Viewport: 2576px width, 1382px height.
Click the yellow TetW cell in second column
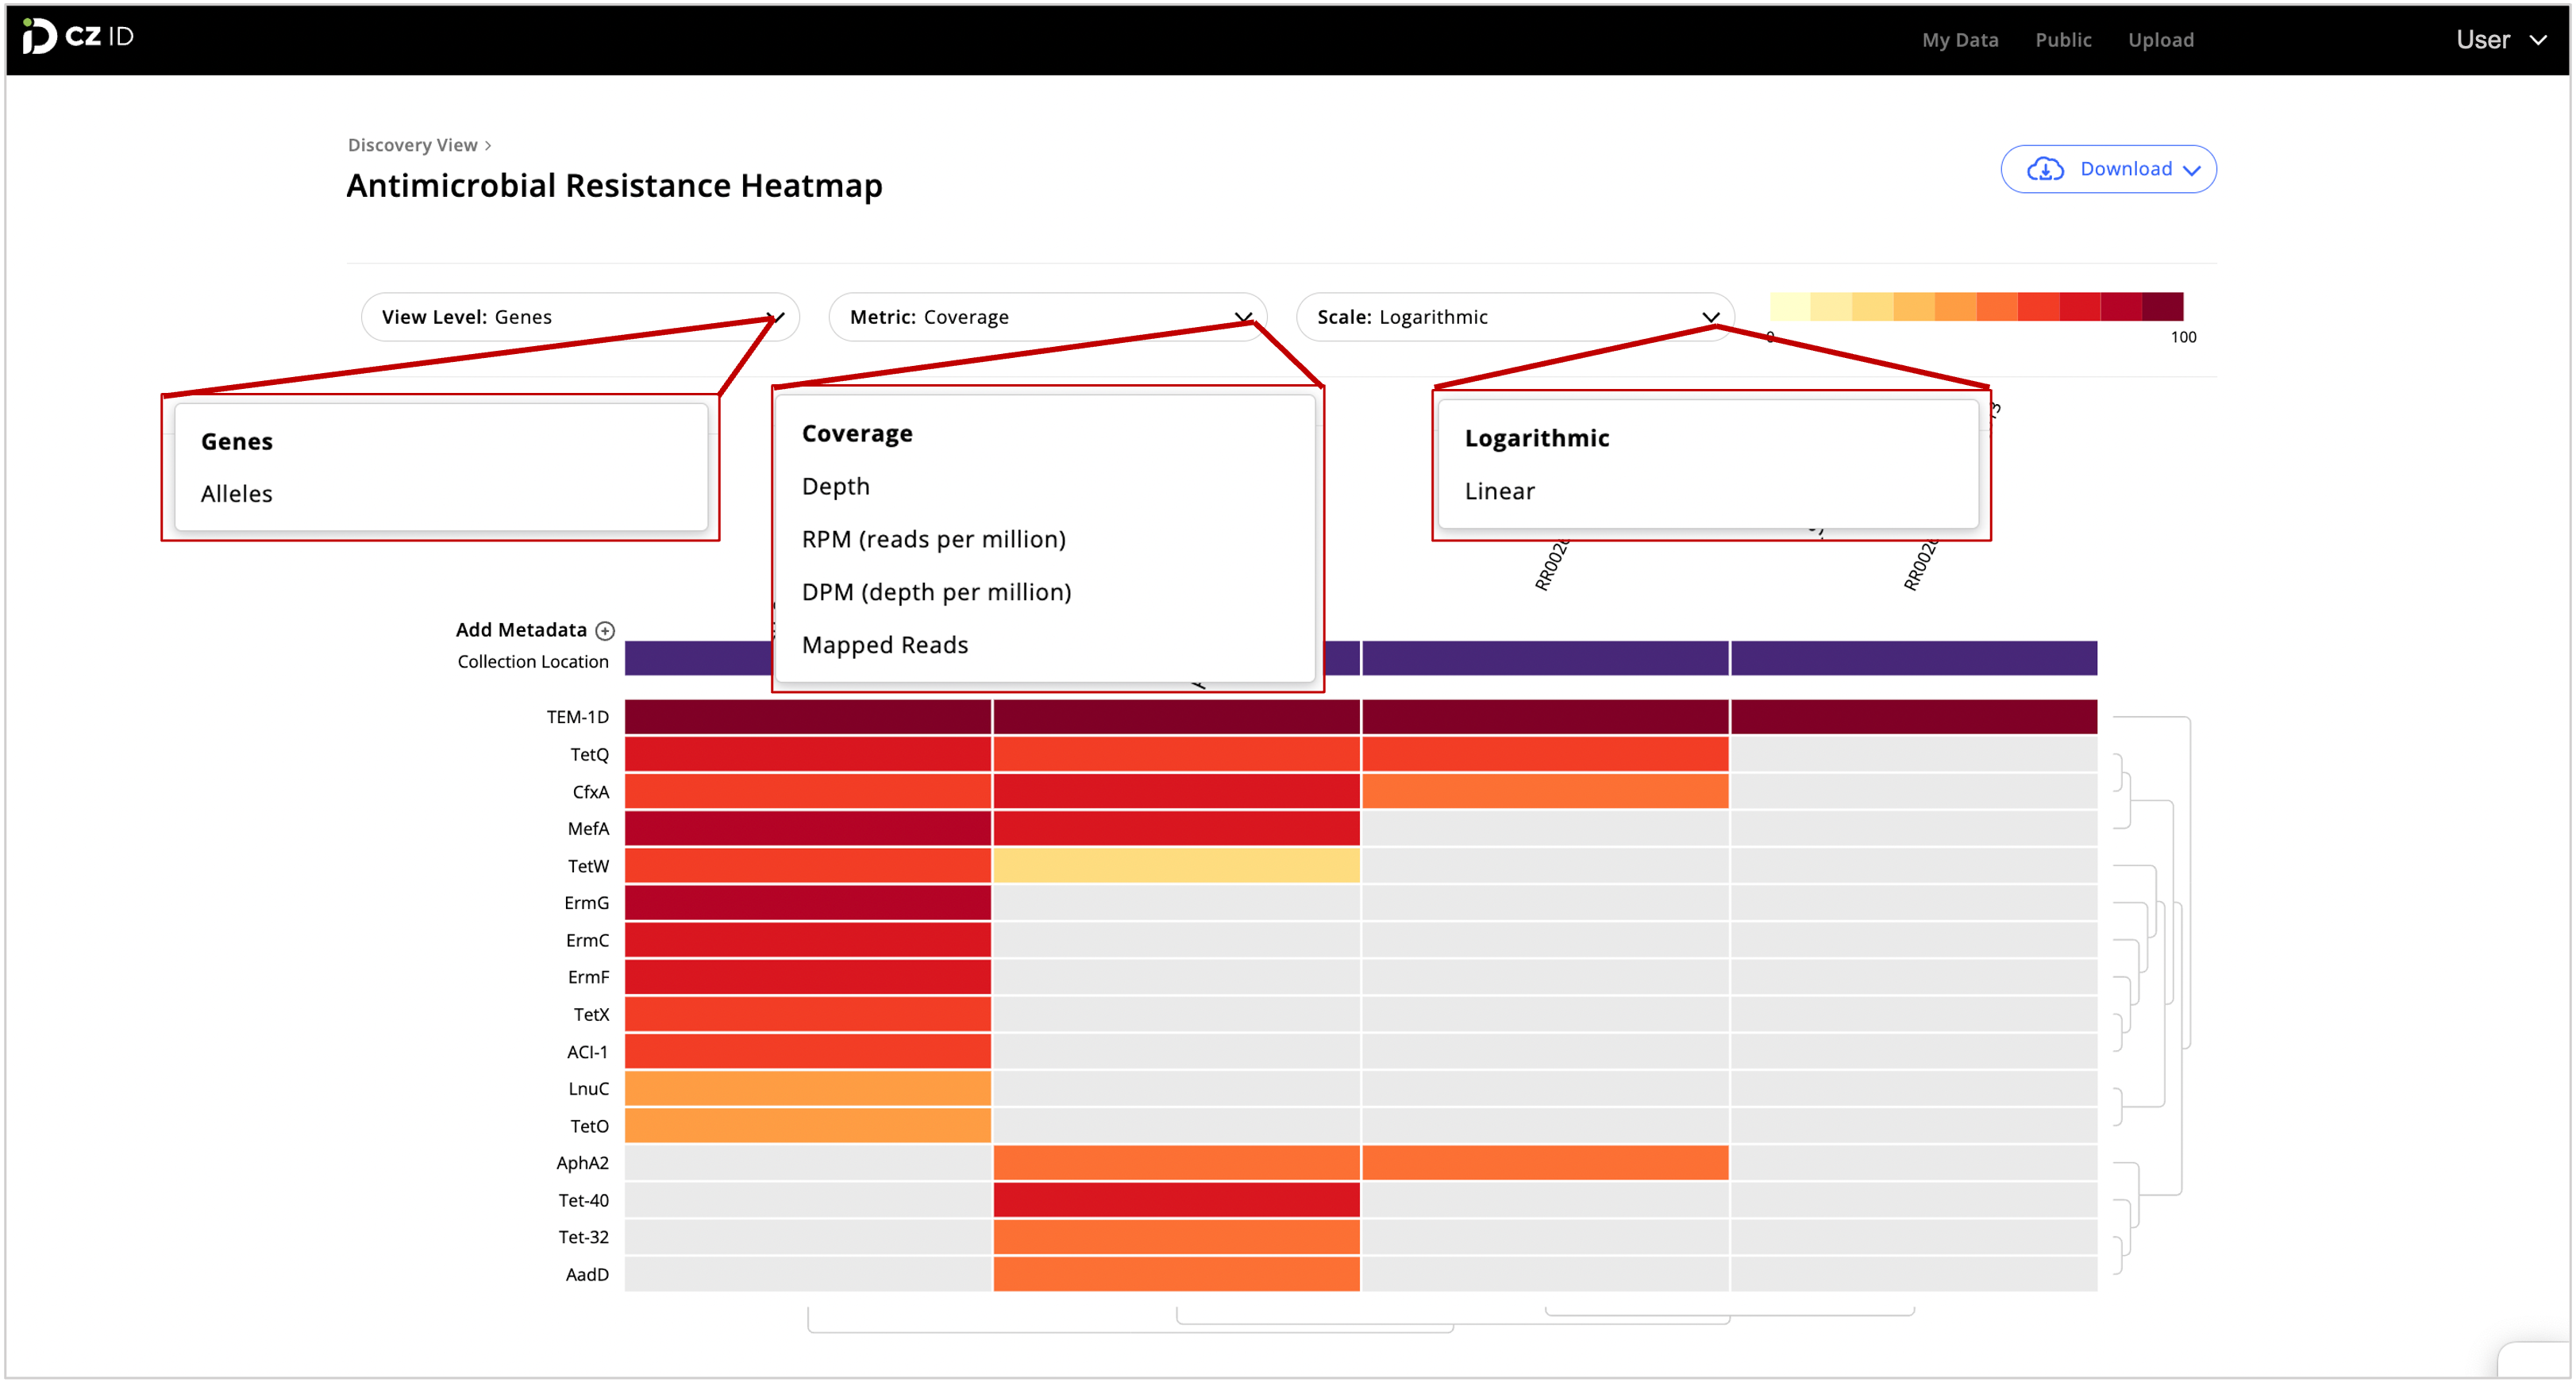pos(1176,866)
